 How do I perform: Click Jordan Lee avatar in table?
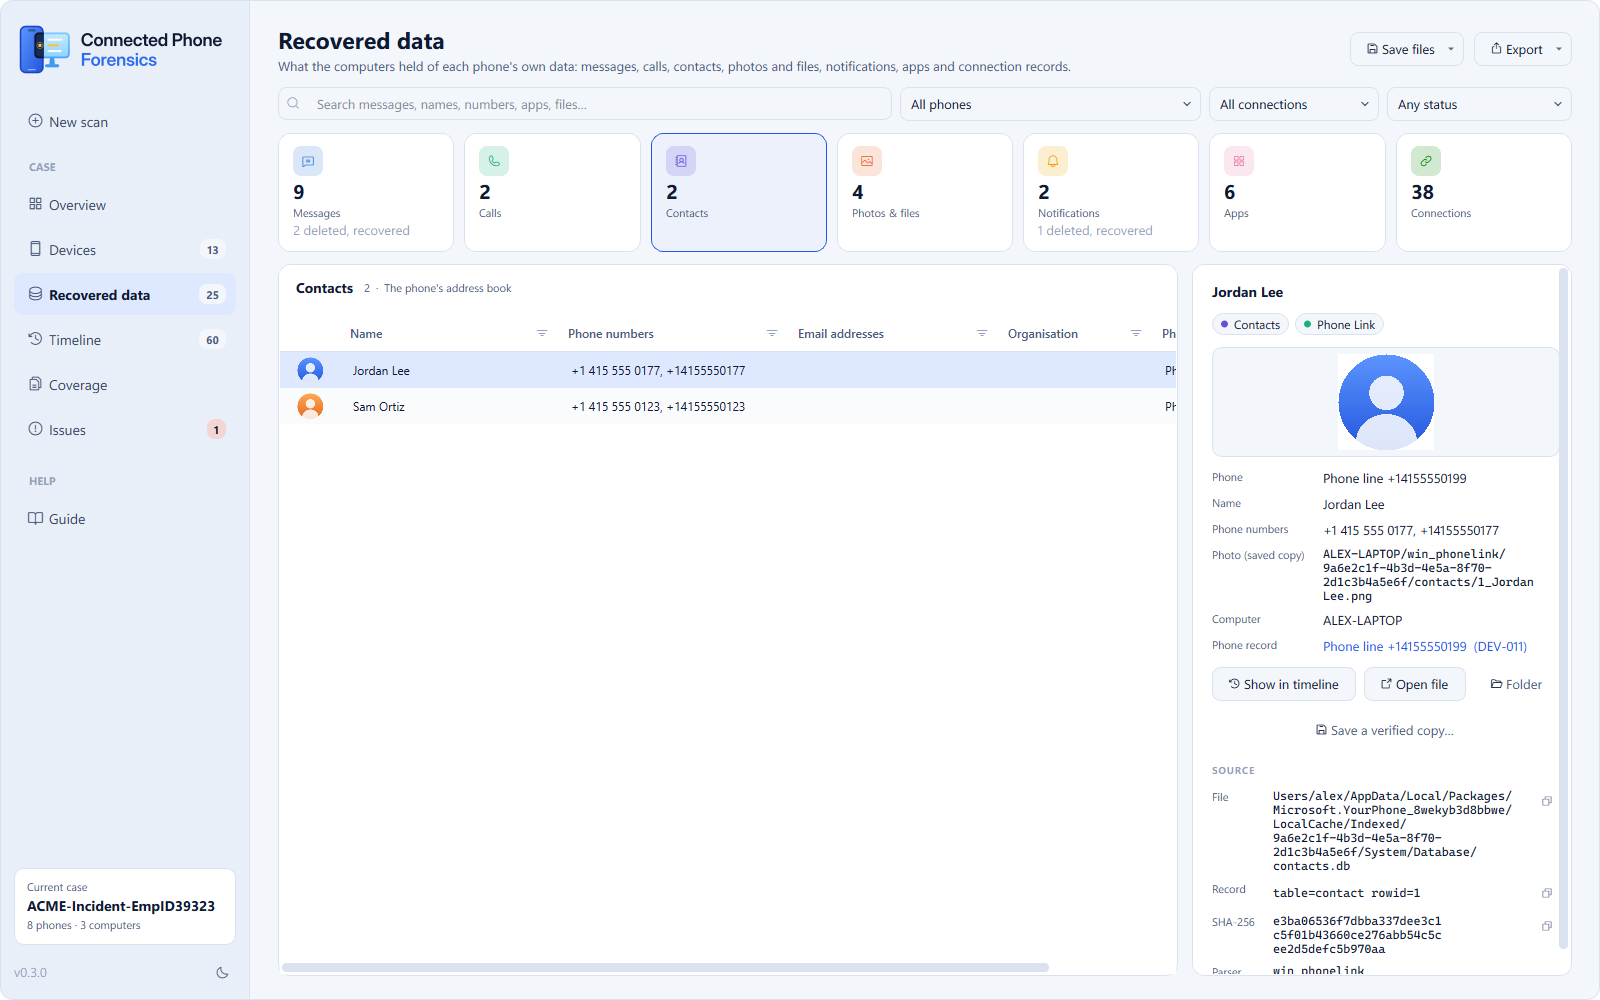310,370
